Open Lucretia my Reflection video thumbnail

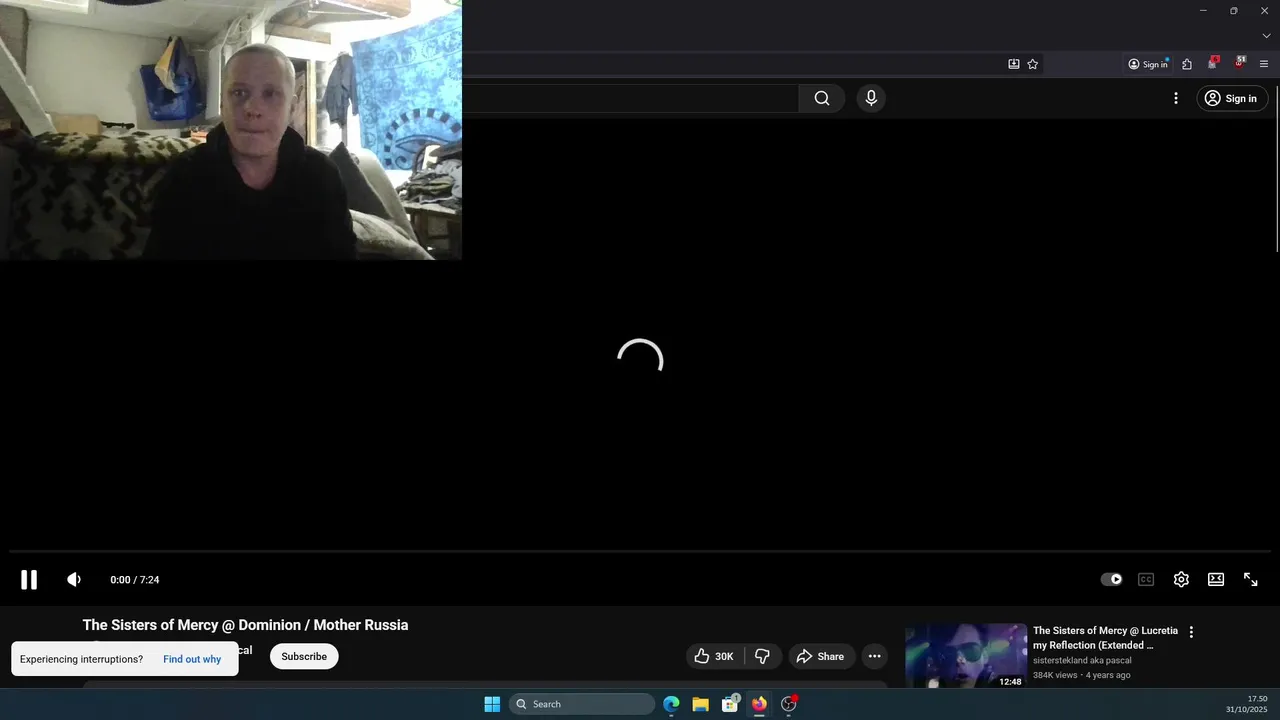click(x=966, y=656)
